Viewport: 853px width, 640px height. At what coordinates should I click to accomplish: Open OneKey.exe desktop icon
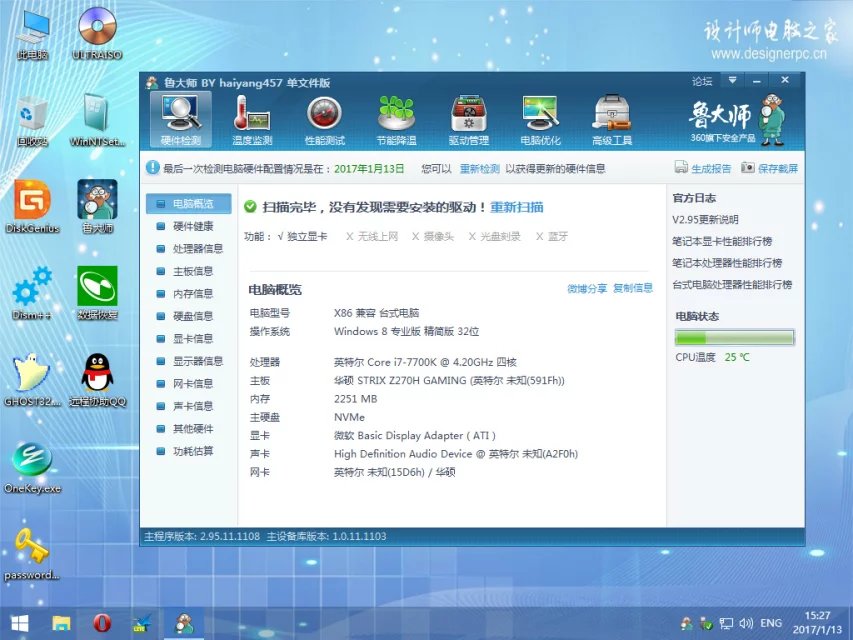pyautogui.click(x=33, y=467)
